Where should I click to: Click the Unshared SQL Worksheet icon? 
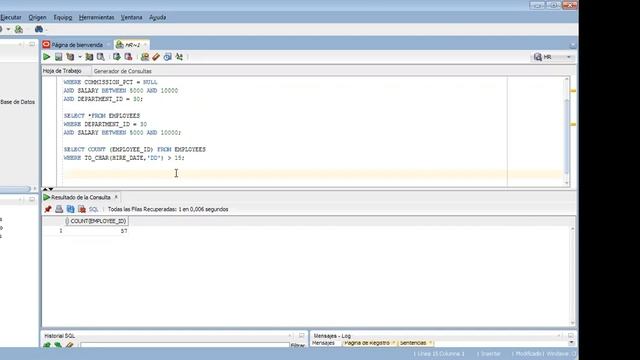coord(144,57)
